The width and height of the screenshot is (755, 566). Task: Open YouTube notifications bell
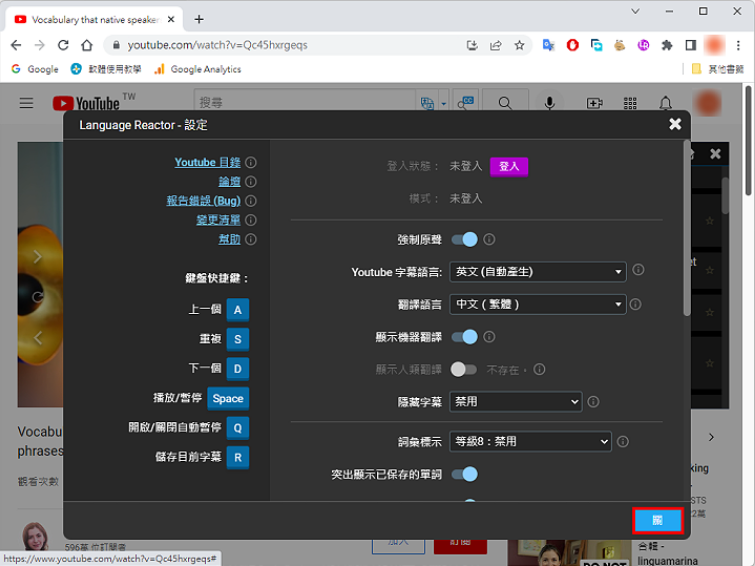(665, 103)
